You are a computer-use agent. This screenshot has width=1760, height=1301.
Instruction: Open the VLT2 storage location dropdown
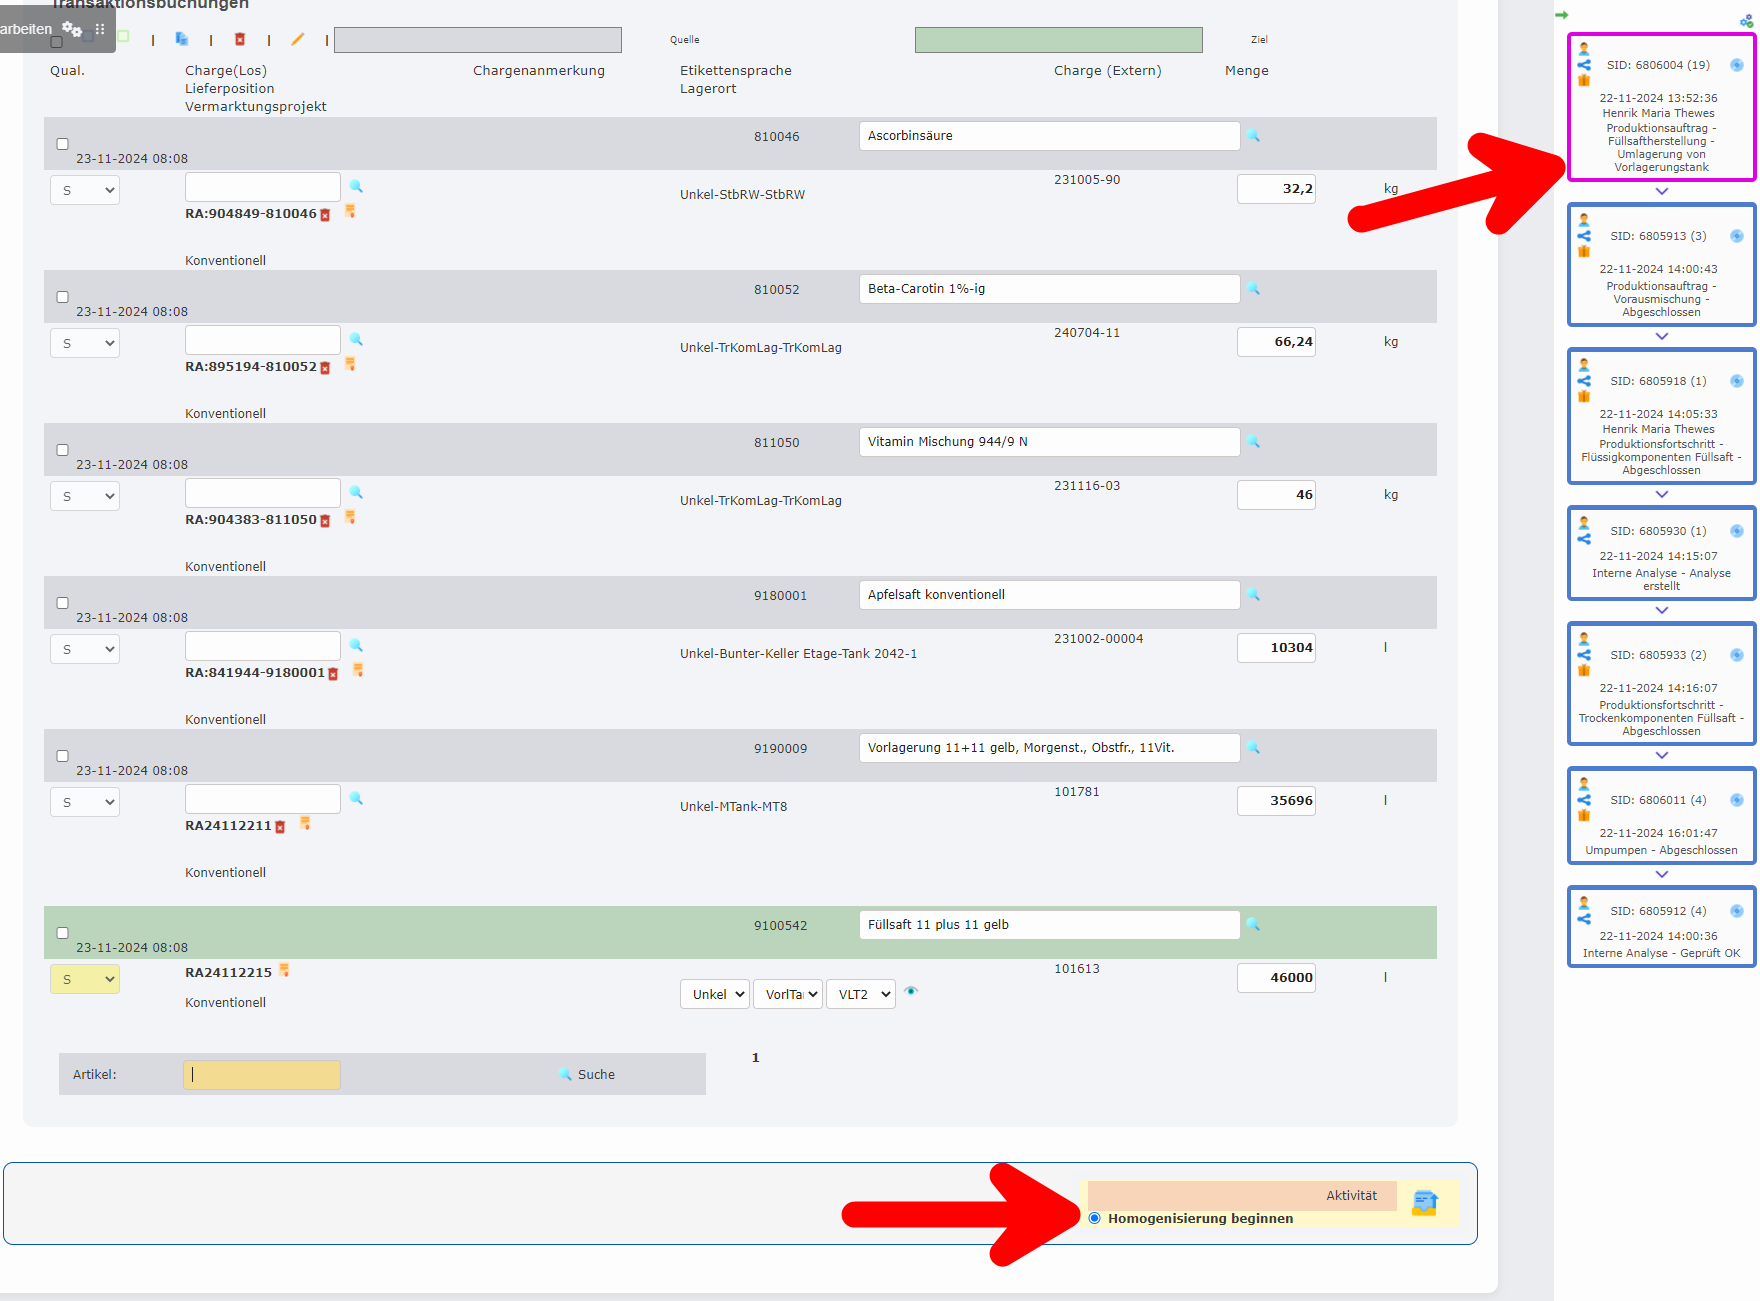click(860, 994)
